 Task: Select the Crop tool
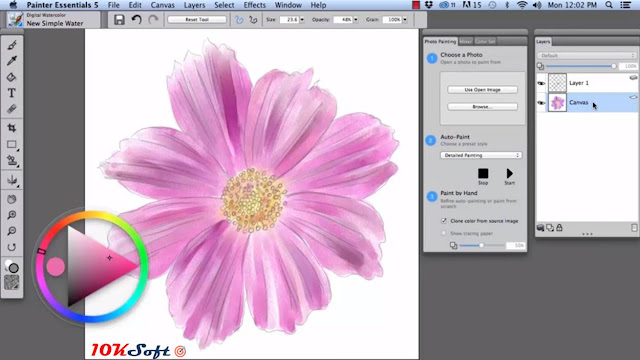(x=12, y=128)
